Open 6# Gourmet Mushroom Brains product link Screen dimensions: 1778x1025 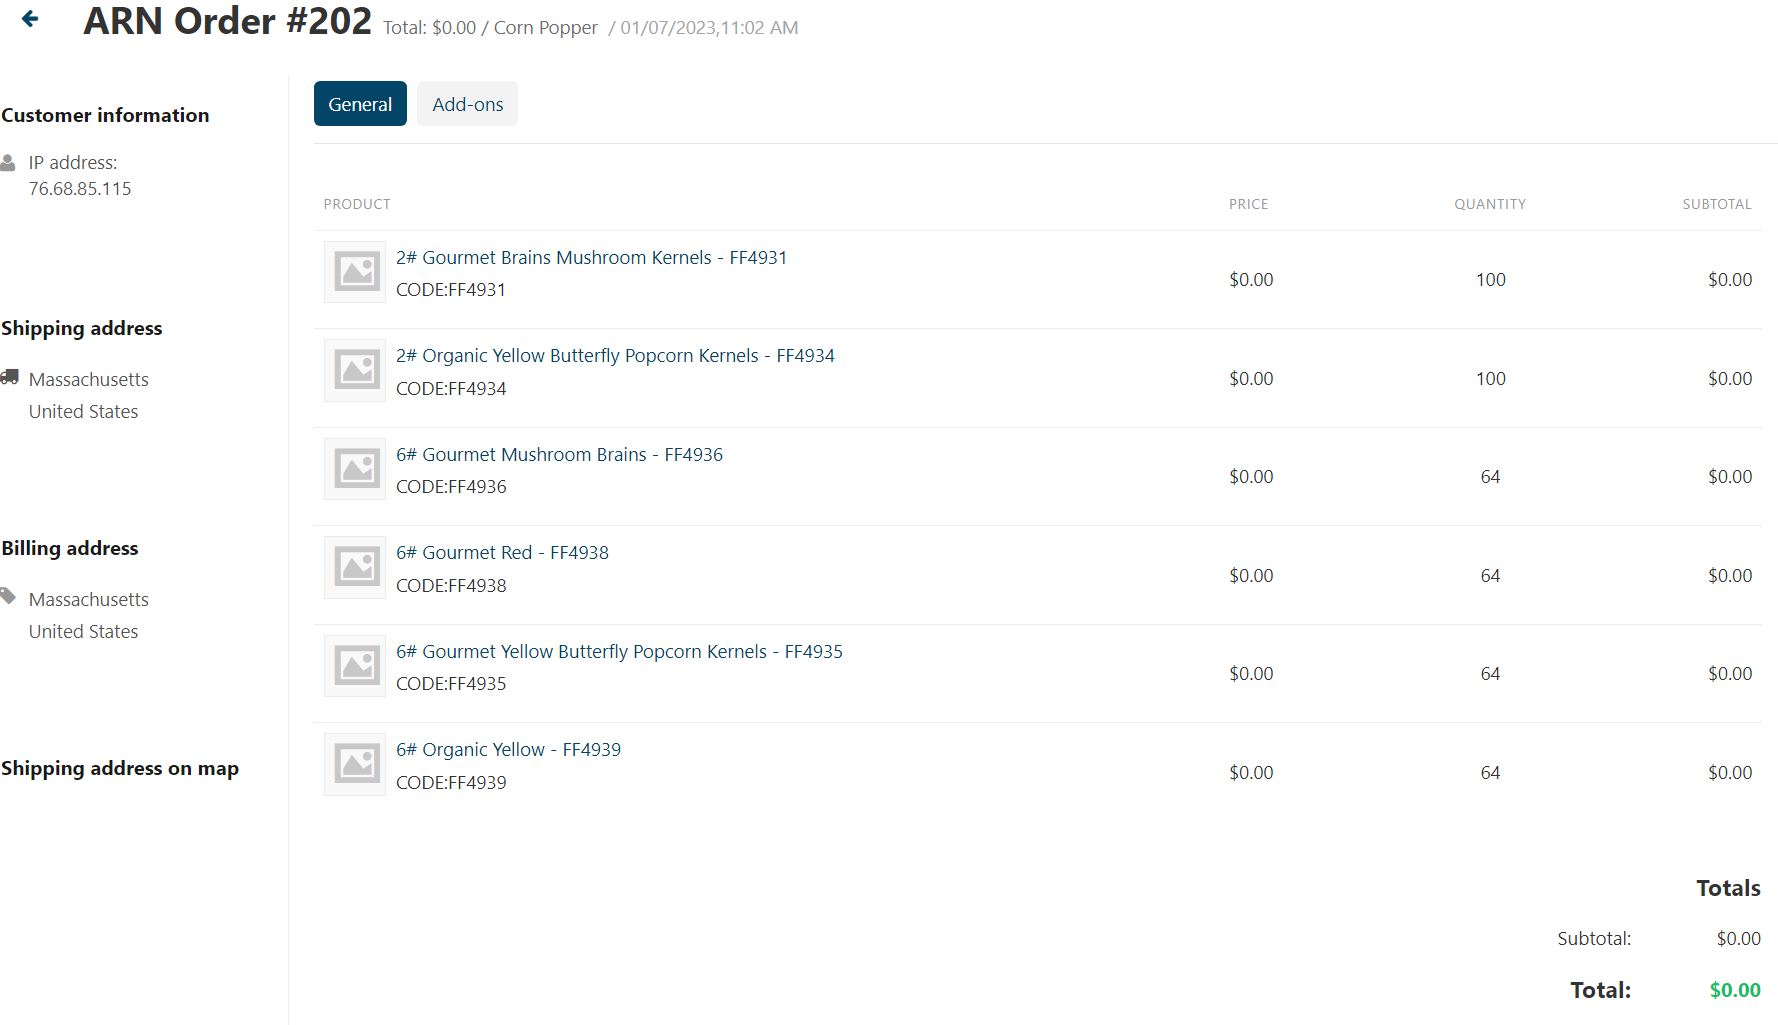[x=559, y=455]
